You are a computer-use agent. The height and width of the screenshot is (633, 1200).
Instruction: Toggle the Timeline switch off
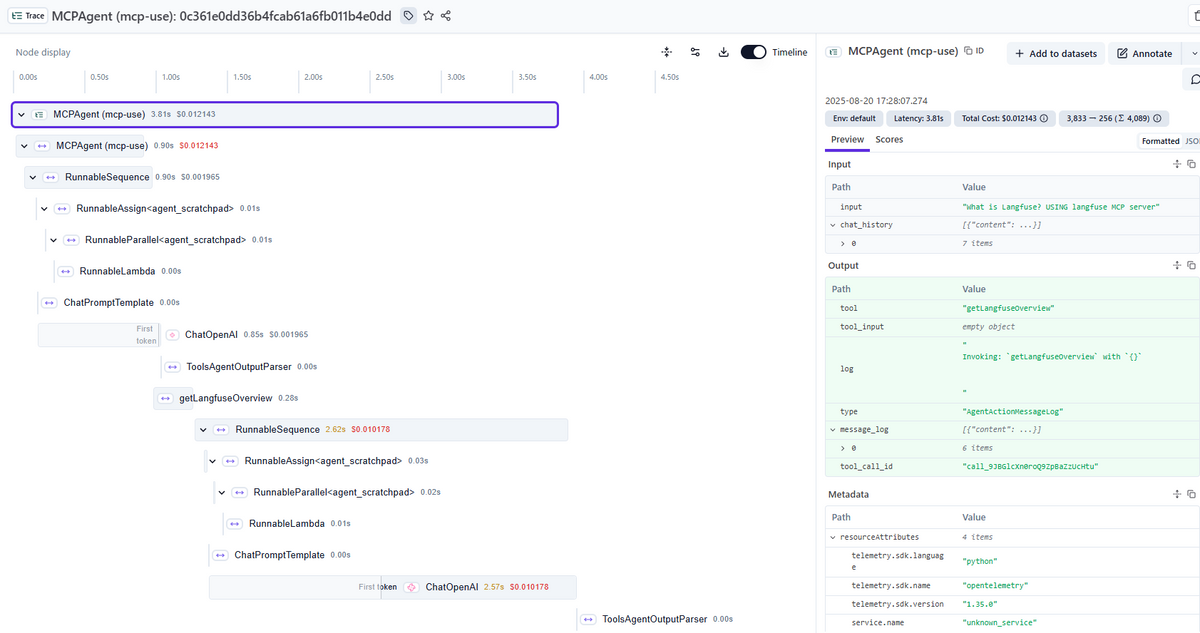pyautogui.click(x=753, y=52)
